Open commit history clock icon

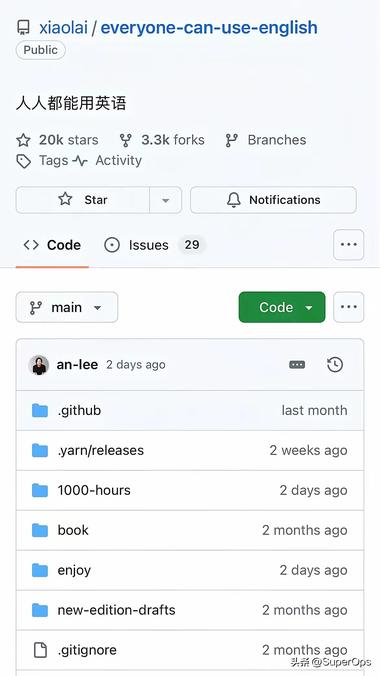335,365
